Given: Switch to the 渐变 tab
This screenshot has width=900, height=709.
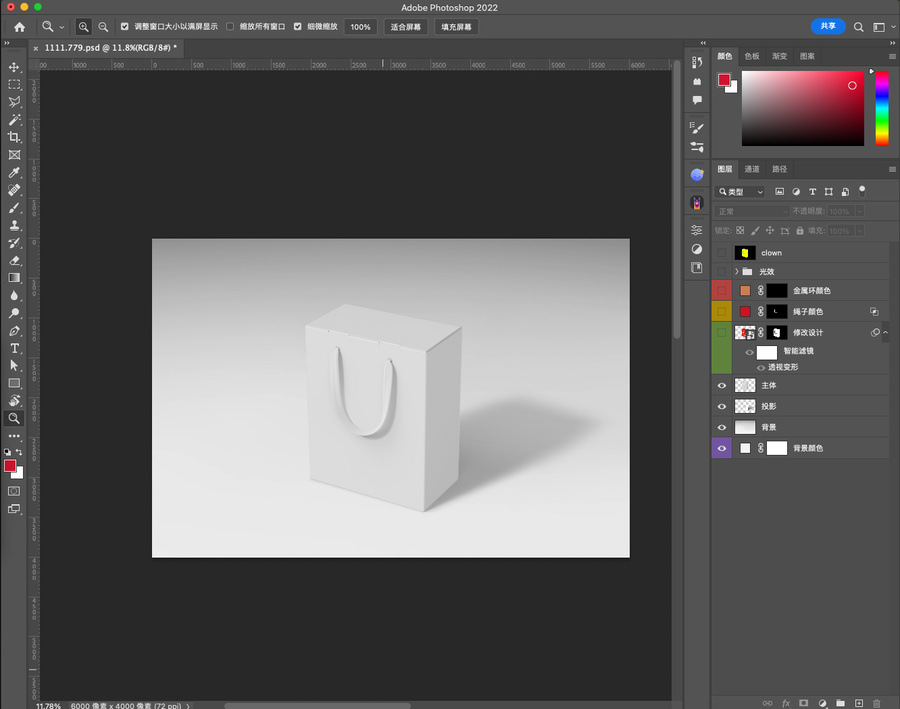Looking at the screenshot, I should click(x=779, y=56).
